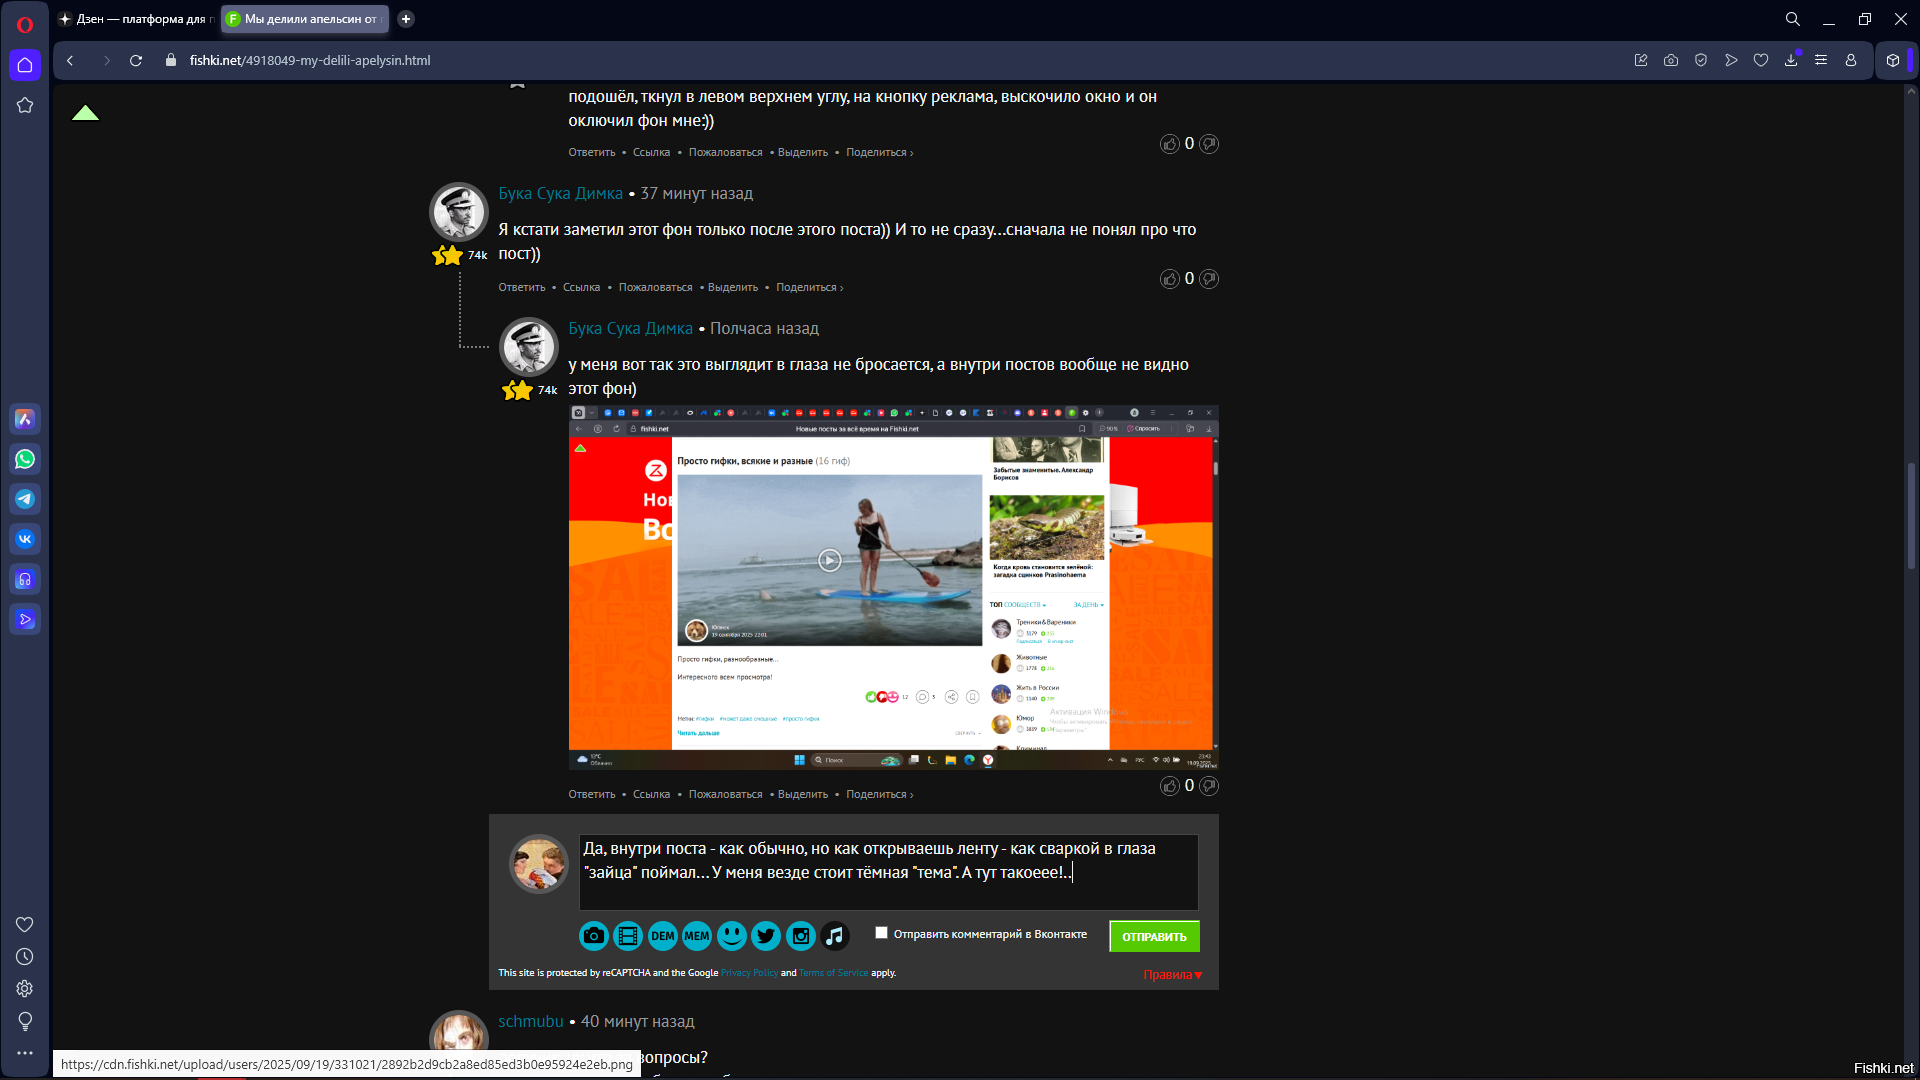Open sidebar heart pinboards icon

pos(25,925)
